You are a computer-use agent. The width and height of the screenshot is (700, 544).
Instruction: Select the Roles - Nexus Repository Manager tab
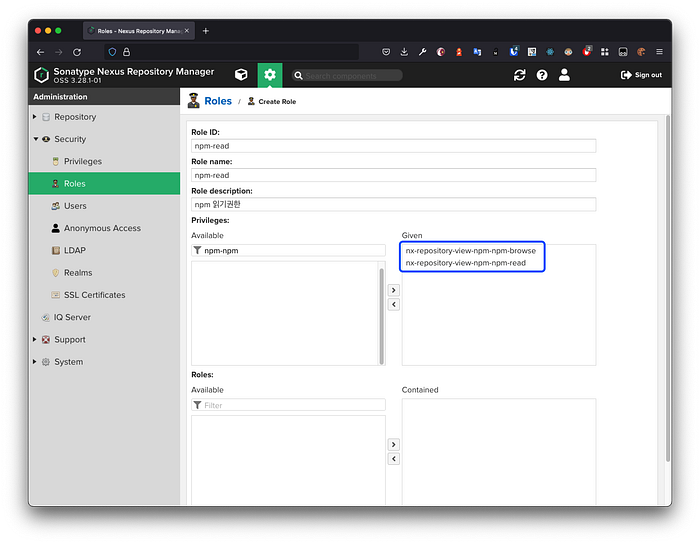coord(139,31)
